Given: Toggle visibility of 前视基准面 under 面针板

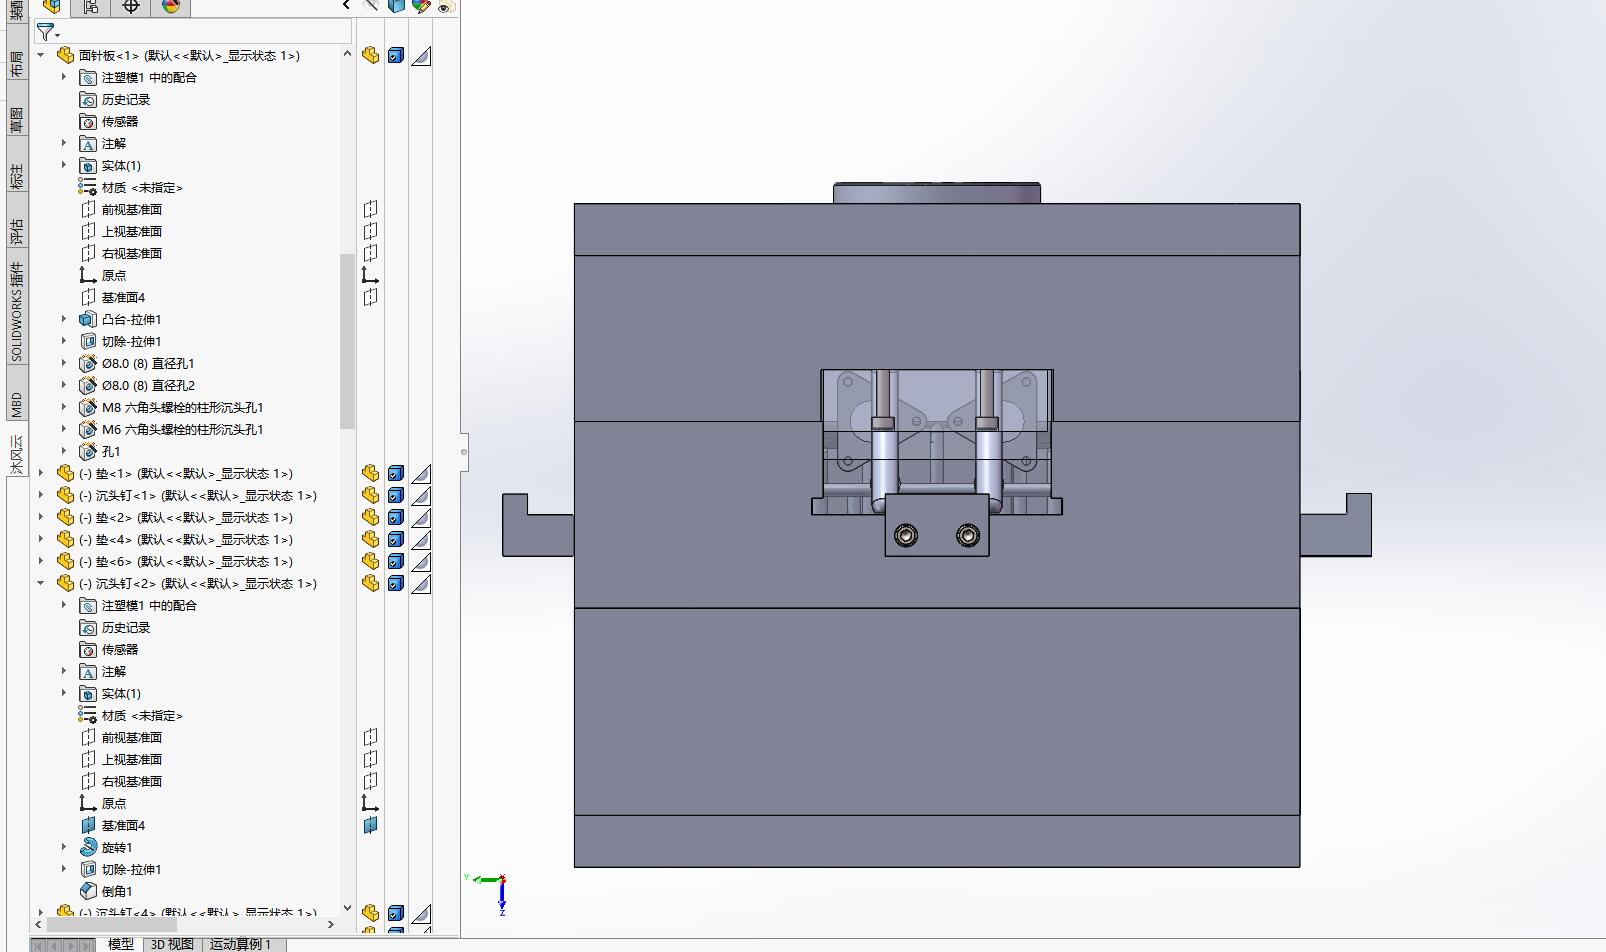Looking at the screenshot, I should (x=370, y=209).
